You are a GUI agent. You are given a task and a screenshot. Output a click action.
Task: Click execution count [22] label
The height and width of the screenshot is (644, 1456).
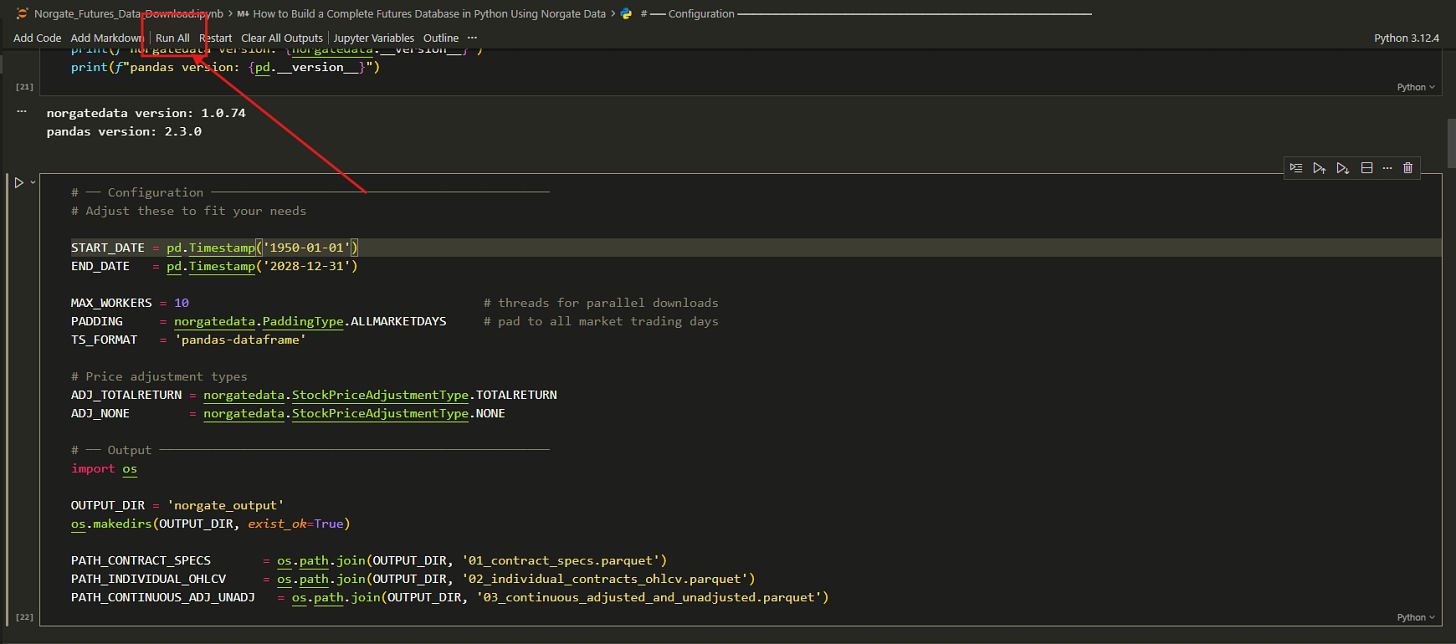[x=24, y=617]
